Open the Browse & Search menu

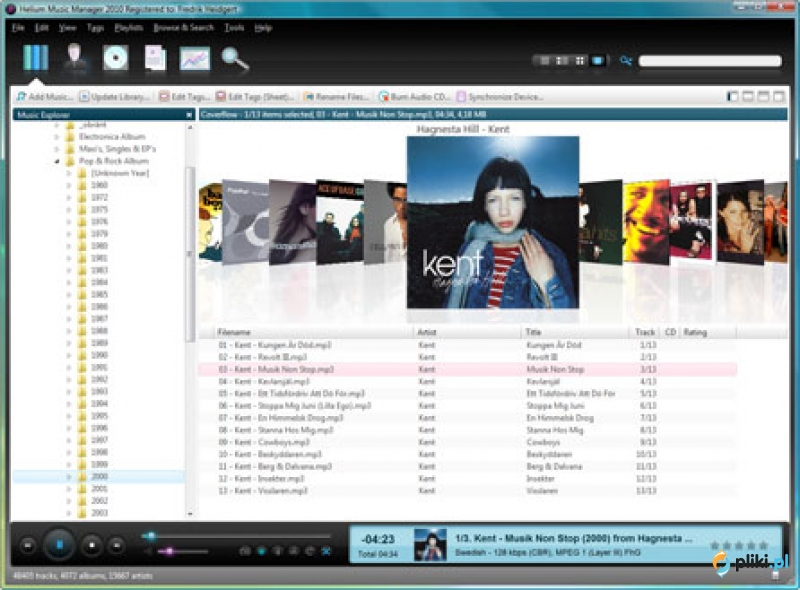184,28
